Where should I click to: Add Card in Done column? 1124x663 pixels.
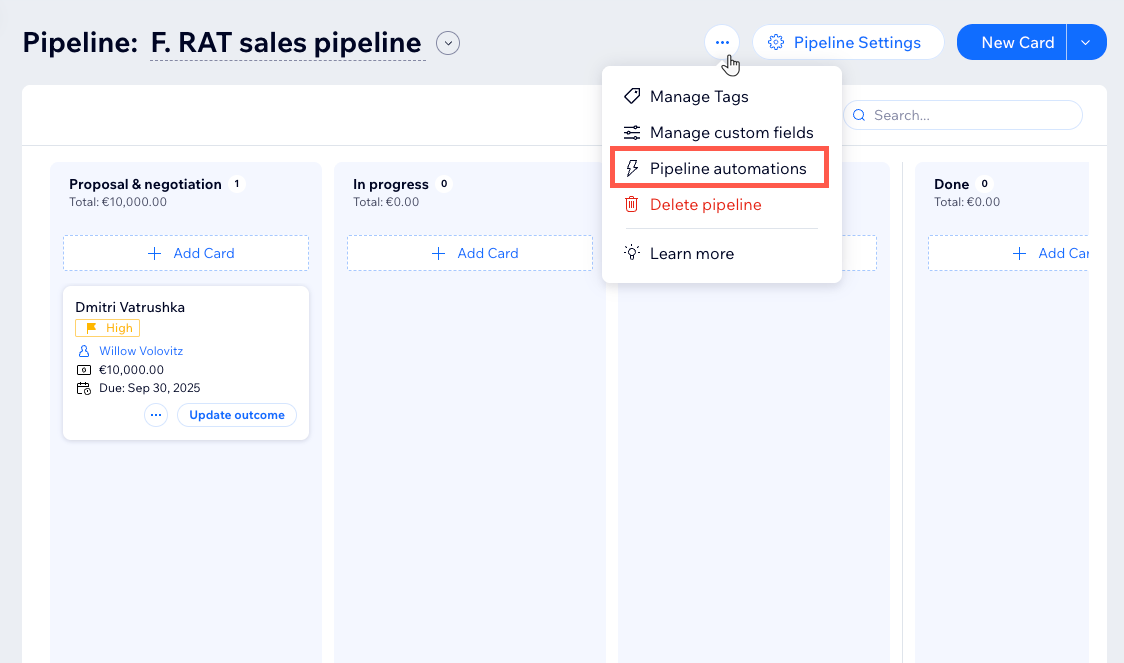pos(1008,253)
